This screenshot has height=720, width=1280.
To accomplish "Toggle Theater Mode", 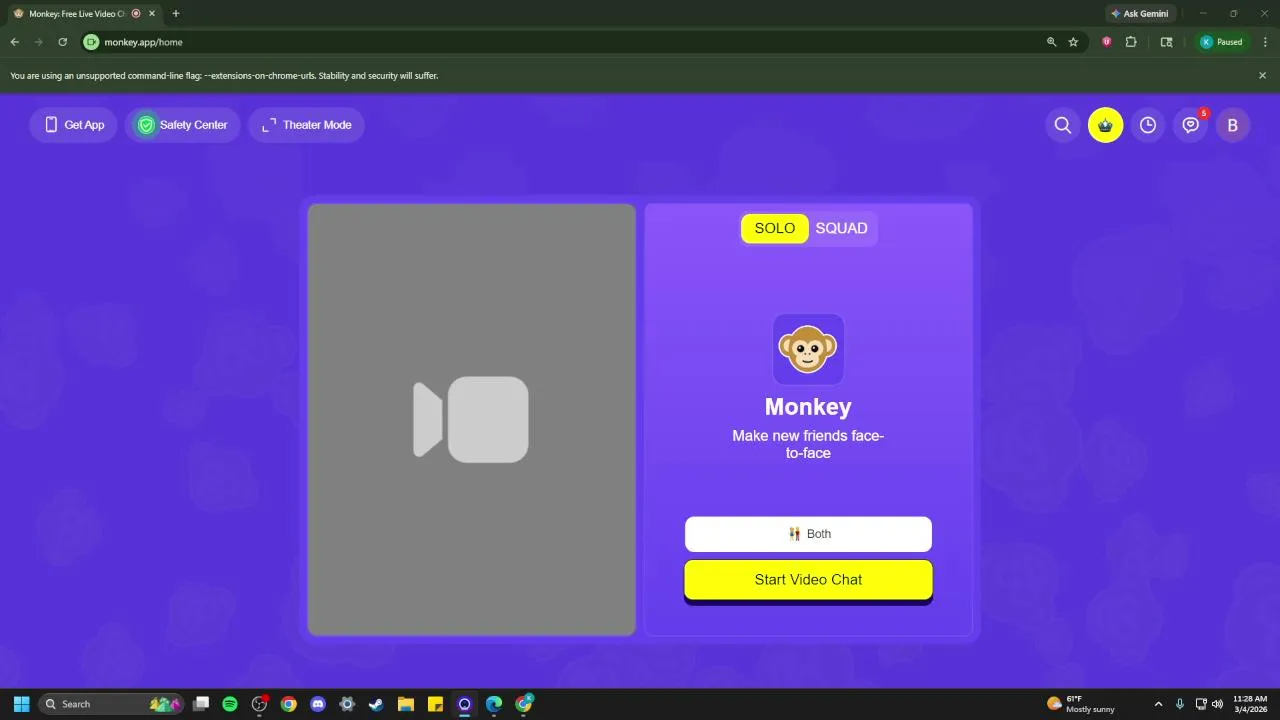I will click(306, 125).
